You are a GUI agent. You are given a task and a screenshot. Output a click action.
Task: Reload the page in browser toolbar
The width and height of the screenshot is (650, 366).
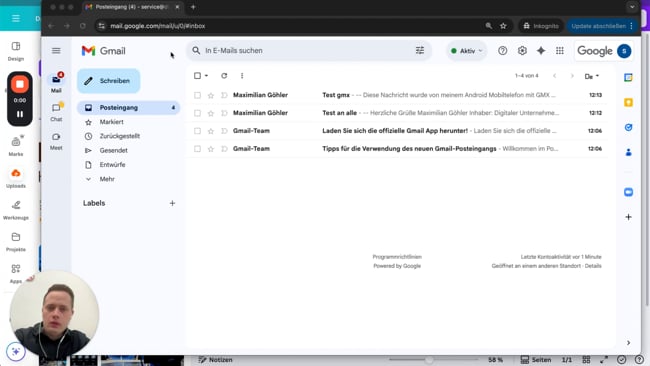(x=83, y=26)
